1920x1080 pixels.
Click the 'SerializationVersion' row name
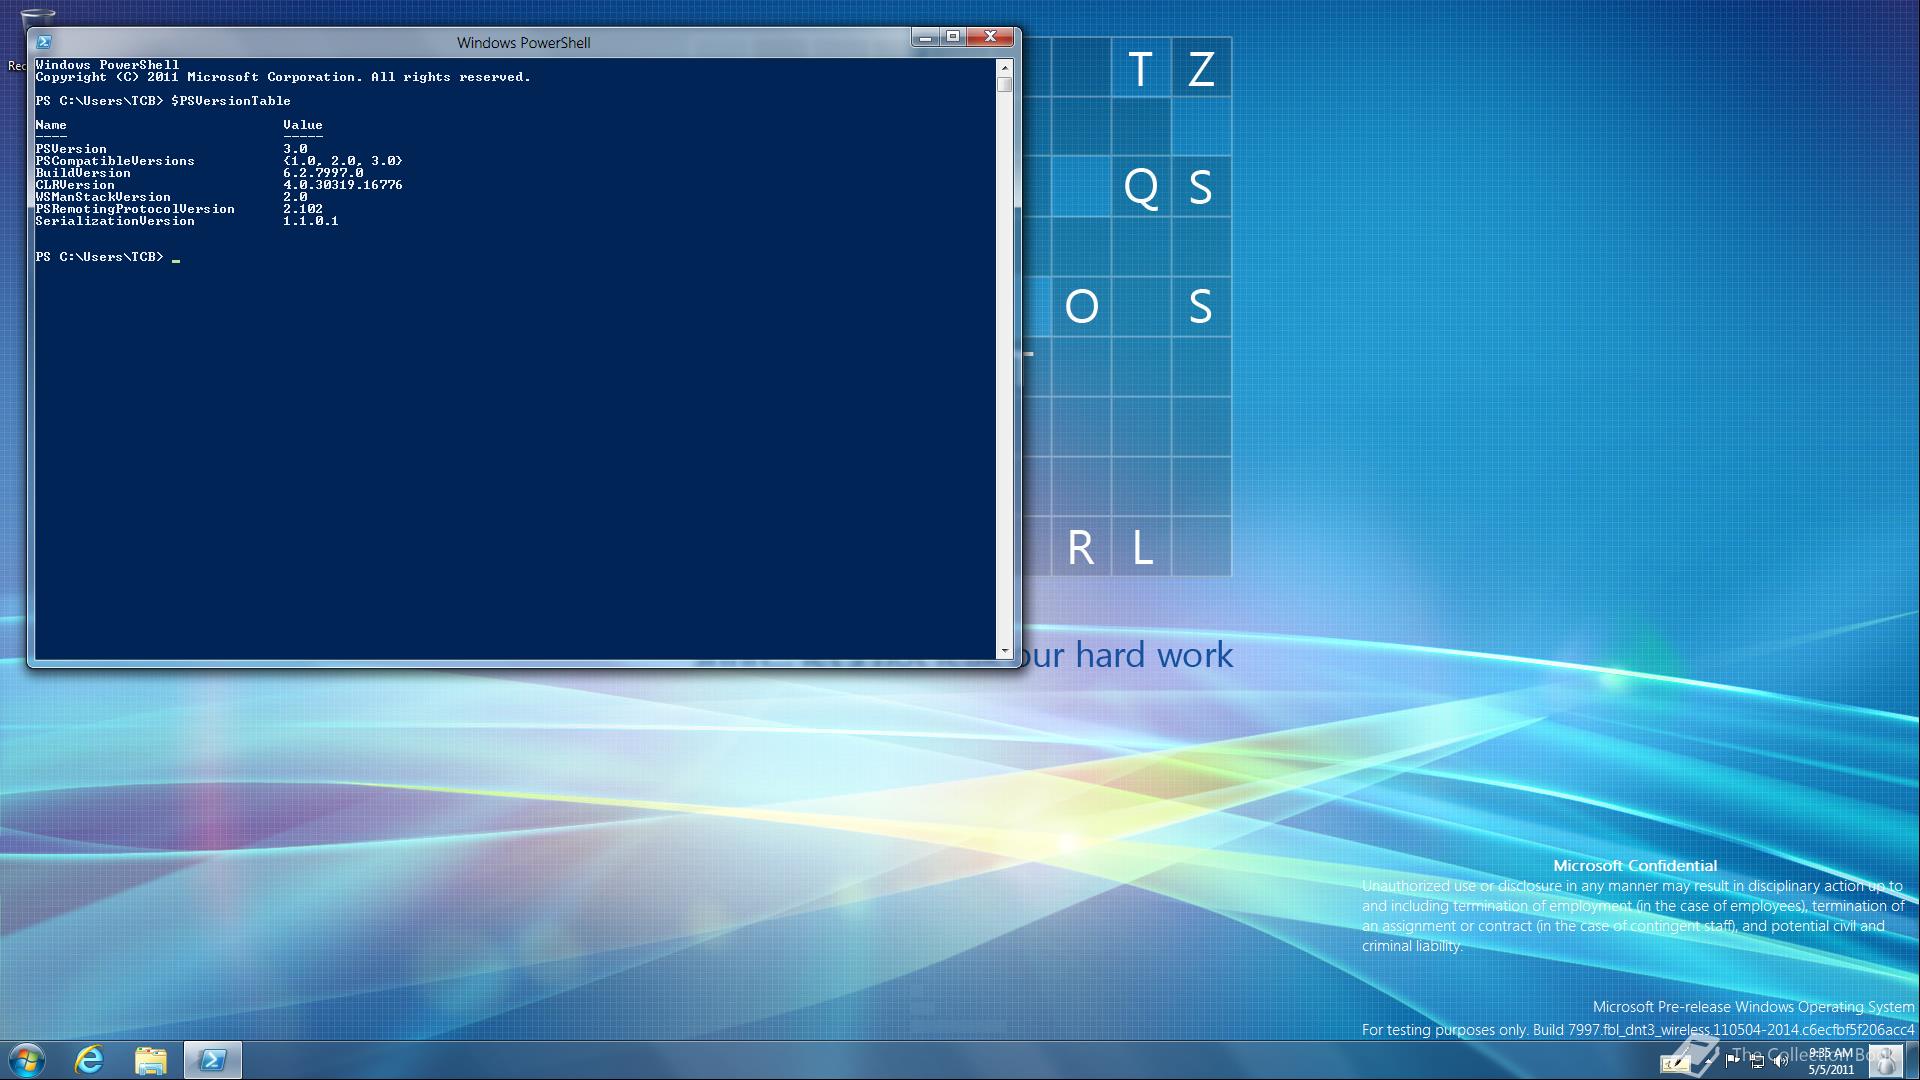115,221
